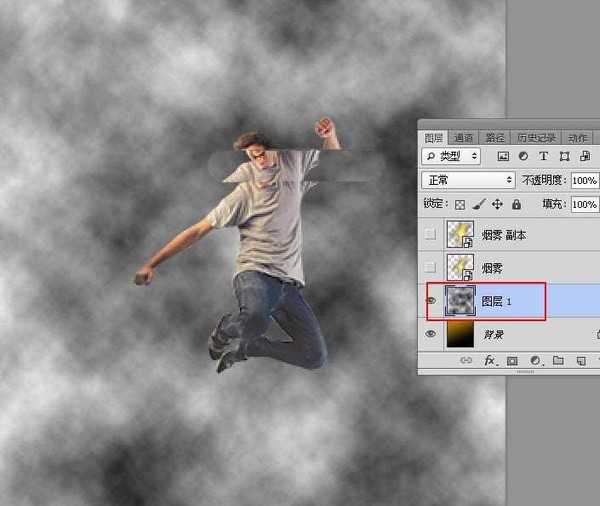Viewport: 600px width, 506px height.
Task: Lock layer position move icon
Action: point(497,204)
